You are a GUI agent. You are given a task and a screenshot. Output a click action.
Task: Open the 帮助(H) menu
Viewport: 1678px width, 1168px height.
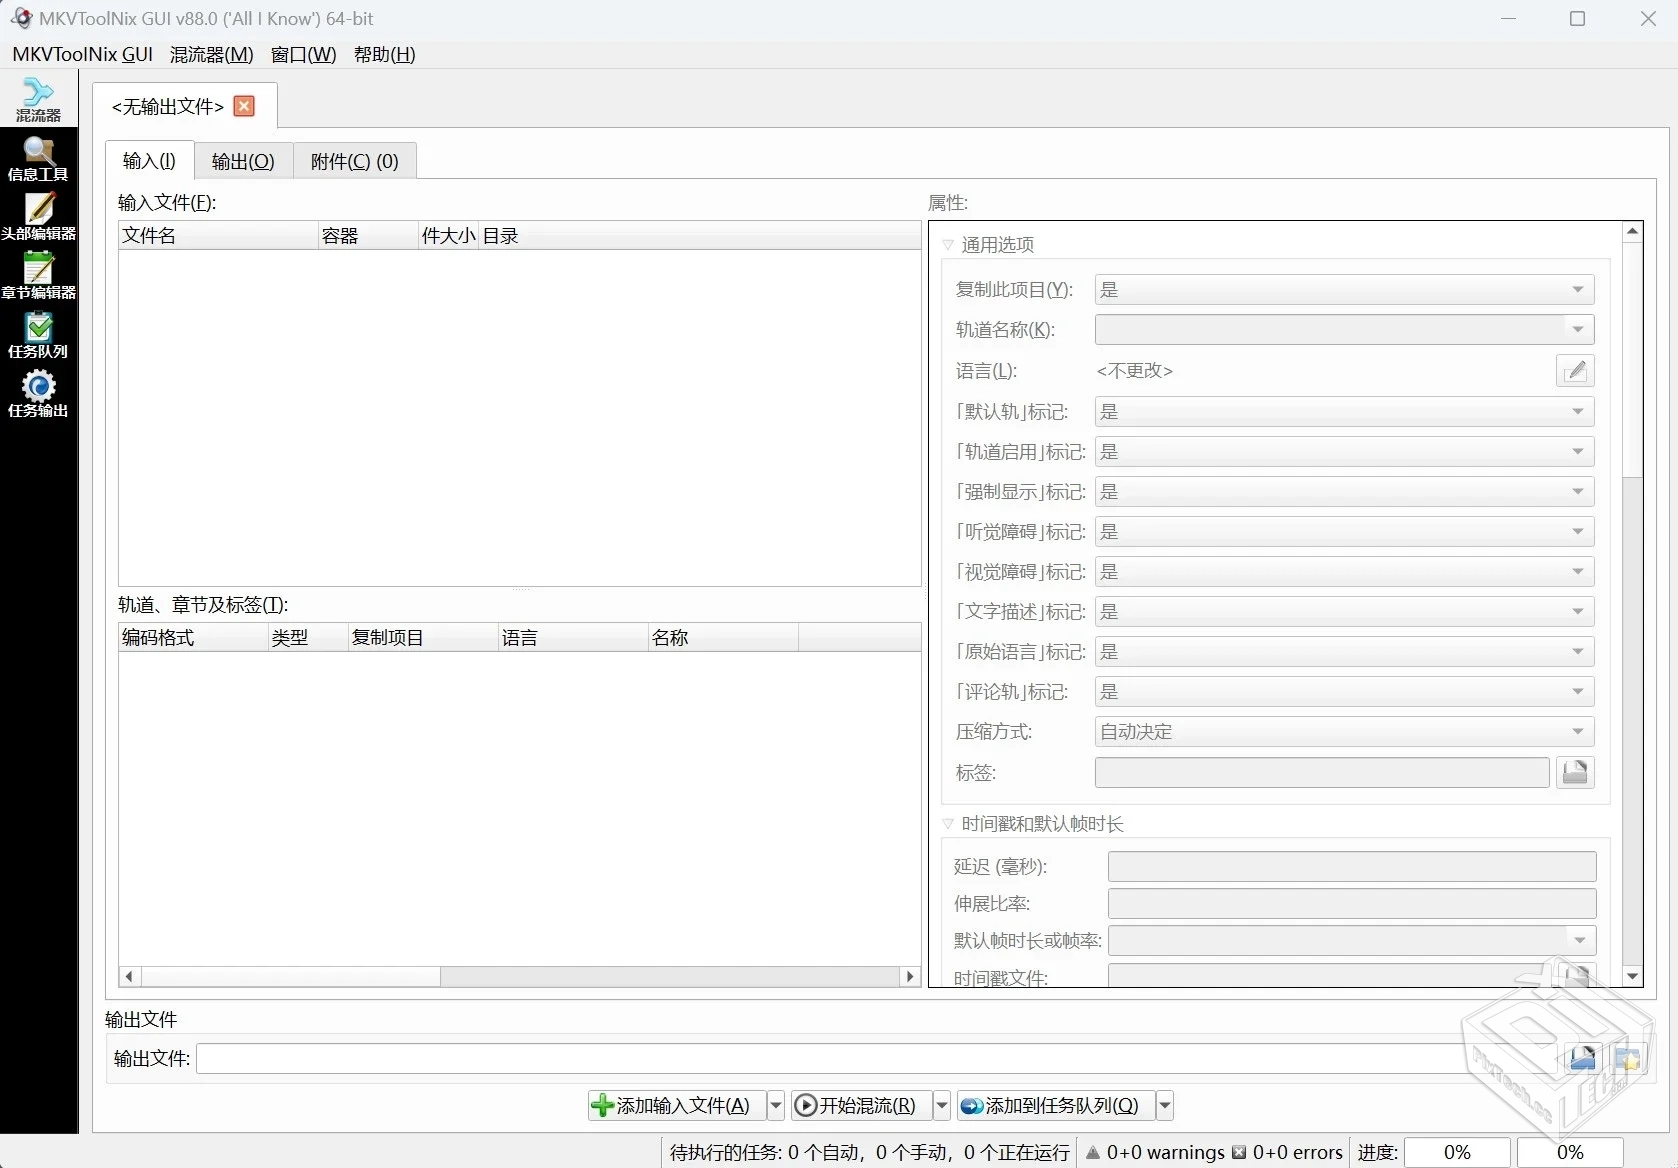(383, 55)
